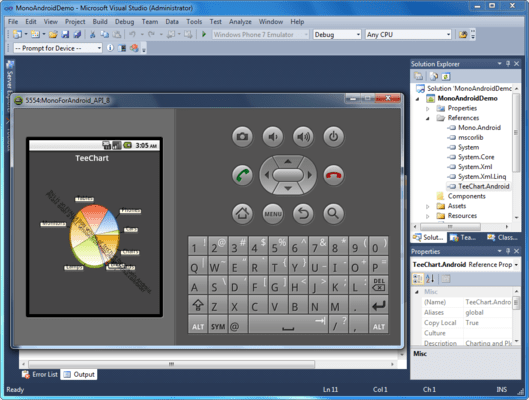Click the SYM key on emulator keyboard
Image resolution: width=529 pixels, height=400 pixels.
point(218,325)
